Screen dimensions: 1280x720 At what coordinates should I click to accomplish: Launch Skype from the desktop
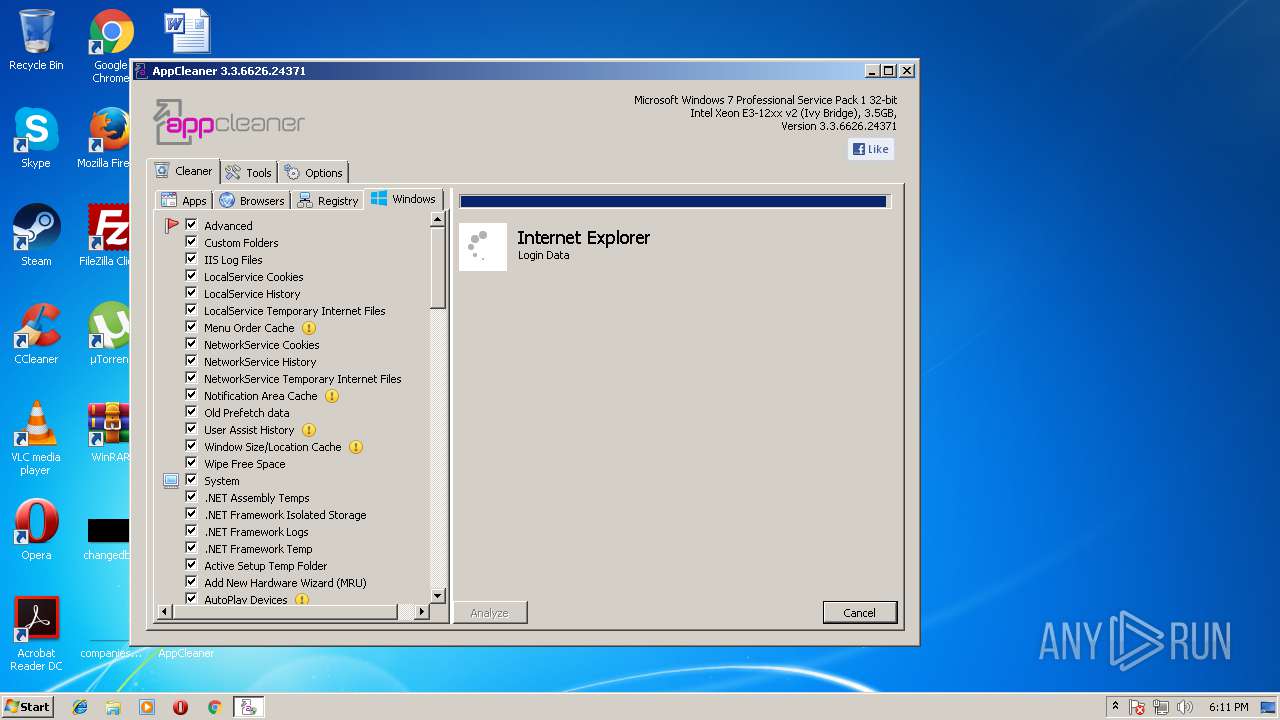pos(36,138)
